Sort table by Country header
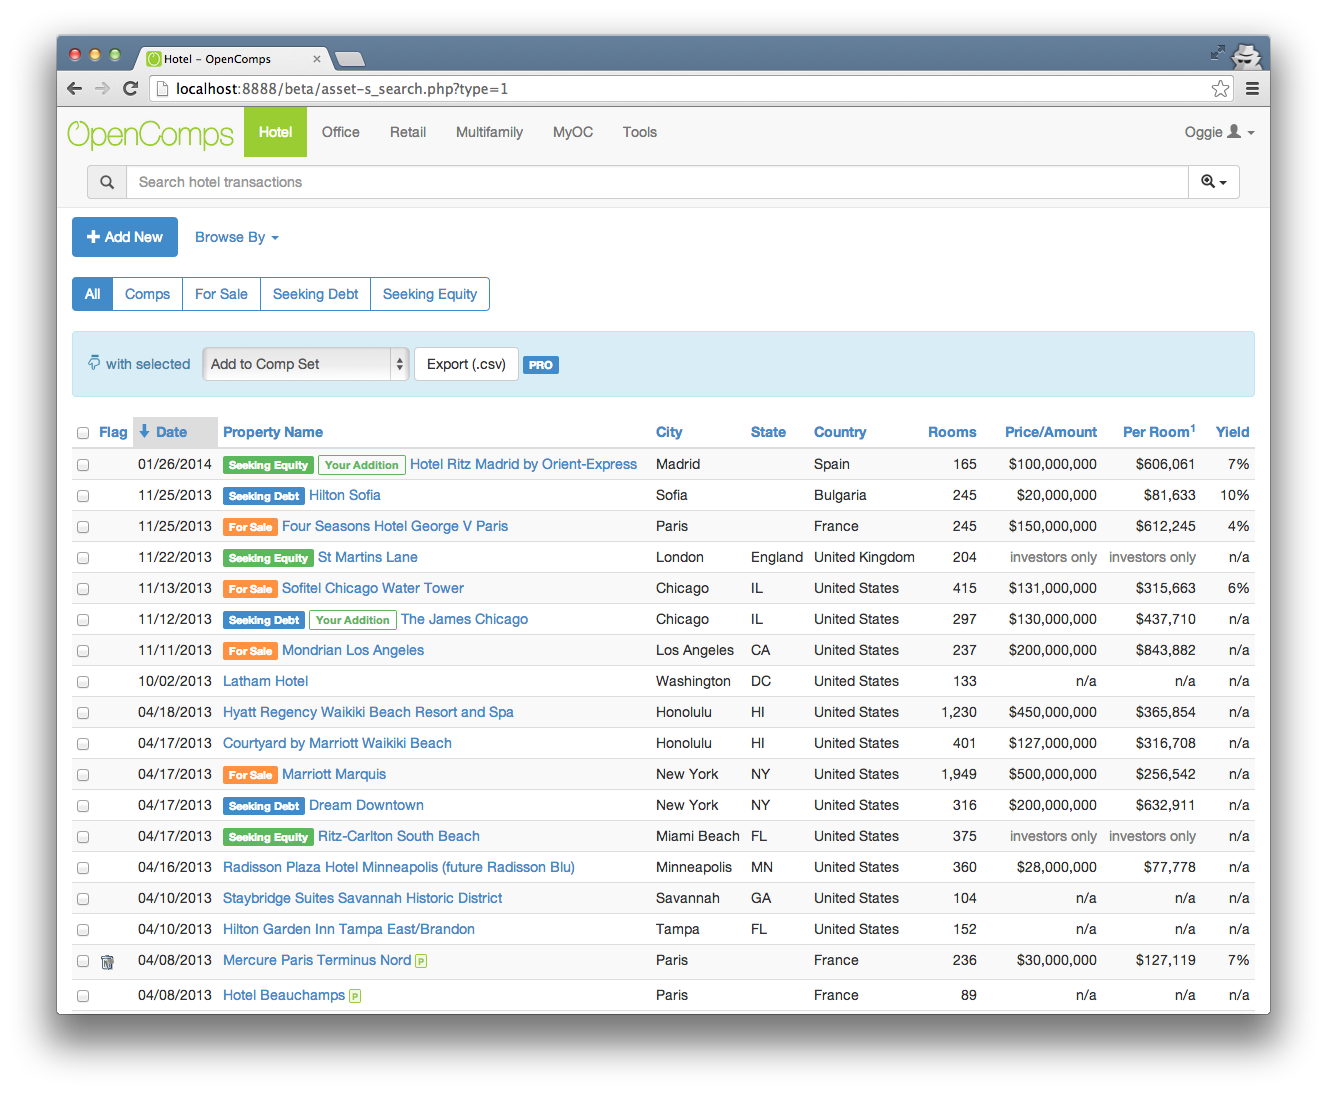This screenshot has height=1093, width=1327. point(840,432)
